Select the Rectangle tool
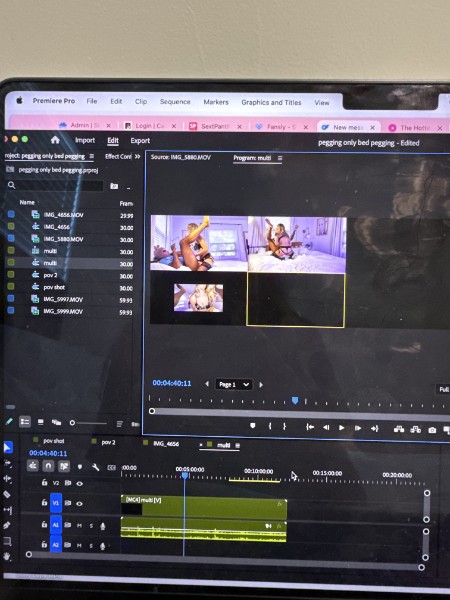The height and width of the screenshot is (600, 450). [x=7, y=541]
